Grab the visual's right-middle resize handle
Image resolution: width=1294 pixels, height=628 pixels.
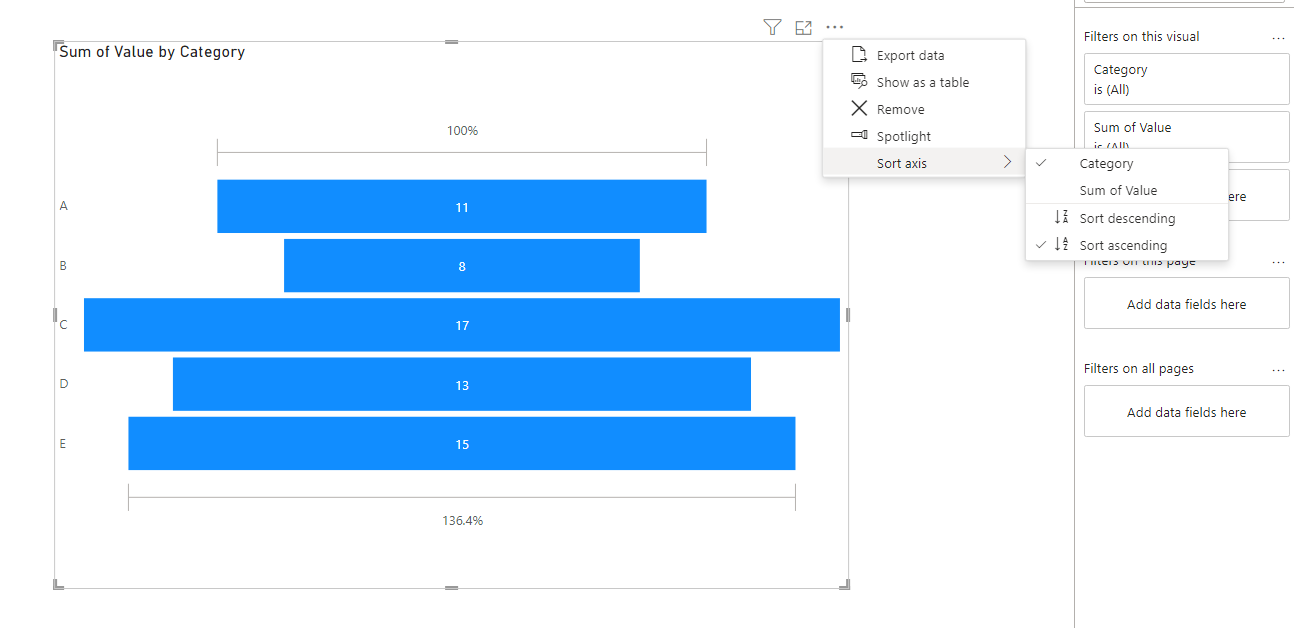(848, 315)
